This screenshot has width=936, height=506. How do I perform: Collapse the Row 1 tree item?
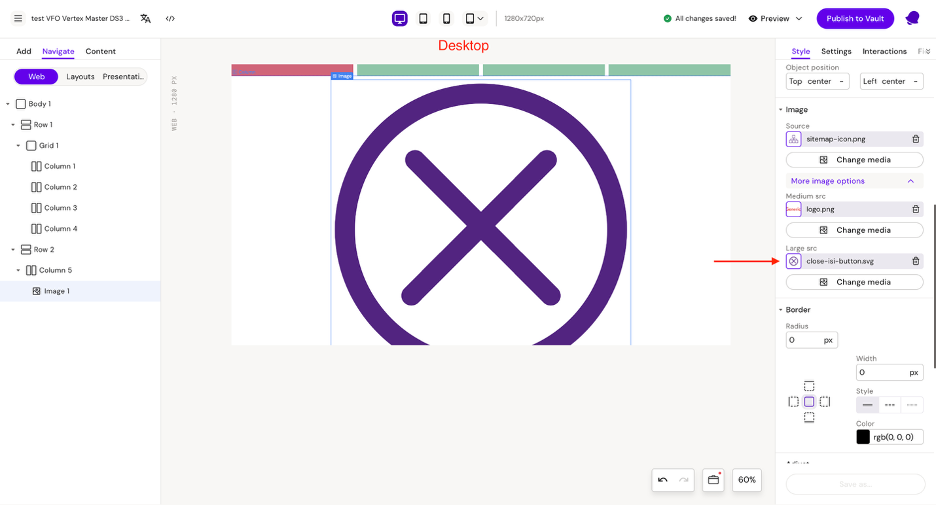[x=13, y=125]
